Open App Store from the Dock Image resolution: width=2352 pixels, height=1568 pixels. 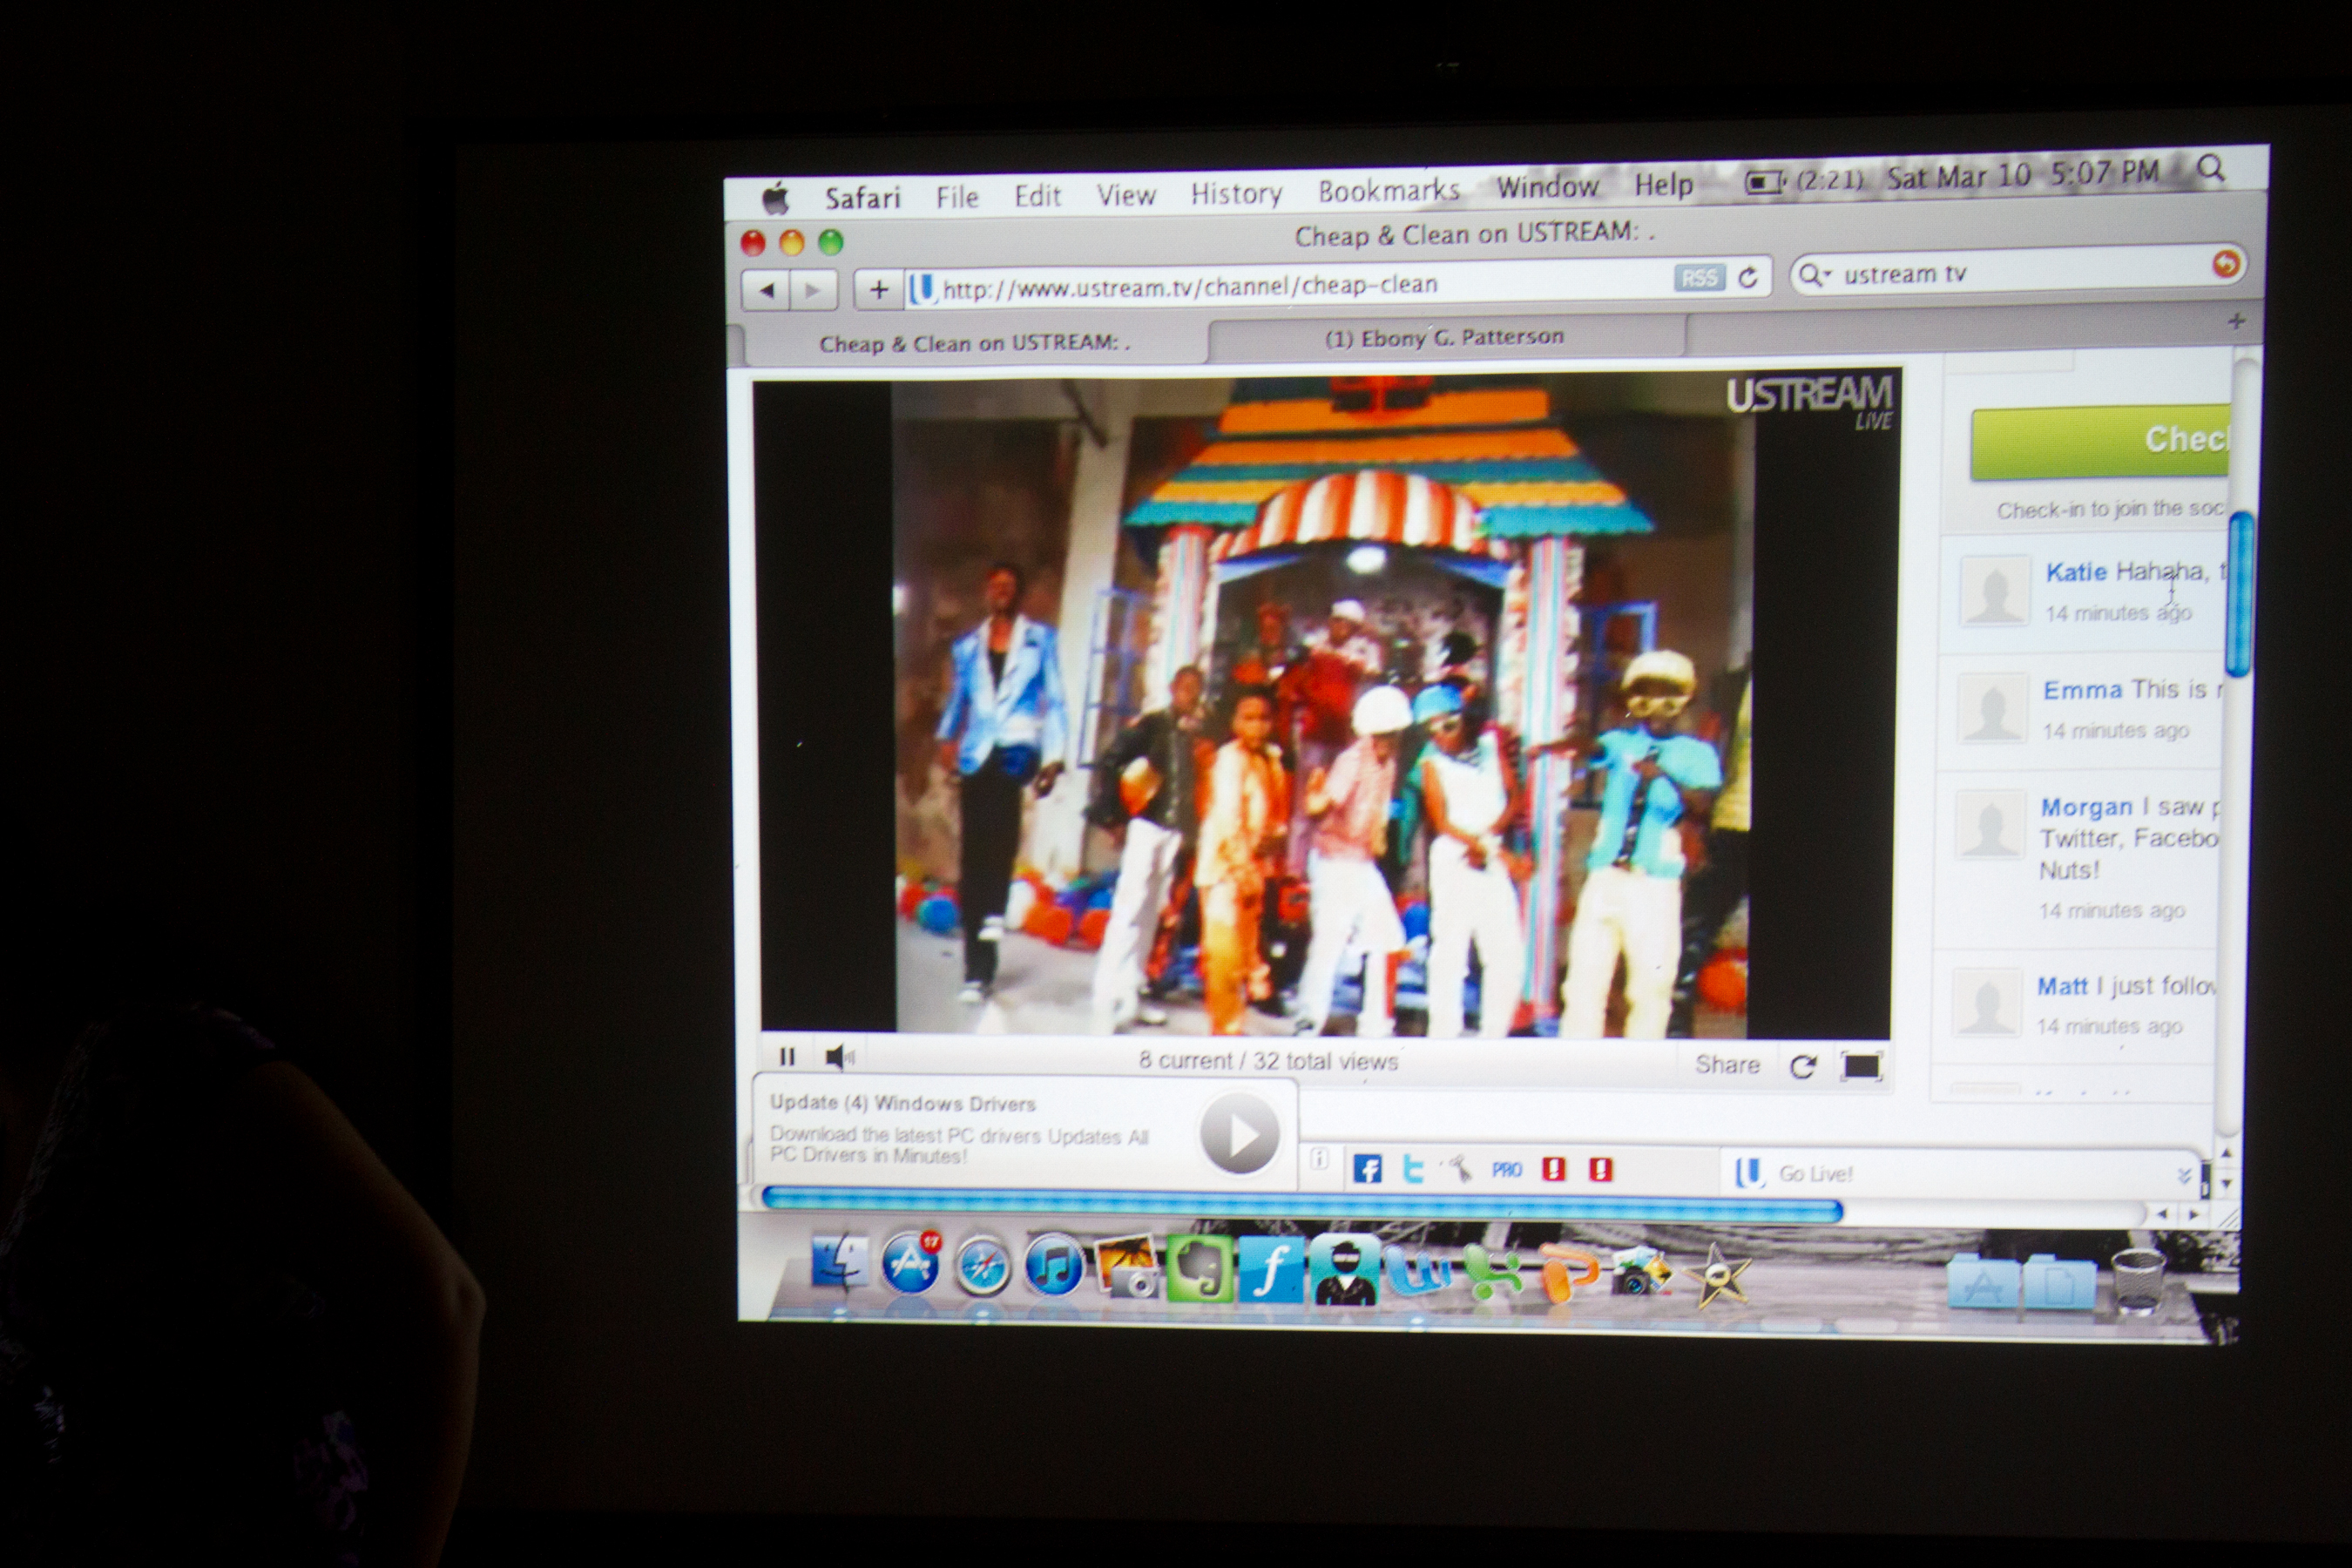910,1263
